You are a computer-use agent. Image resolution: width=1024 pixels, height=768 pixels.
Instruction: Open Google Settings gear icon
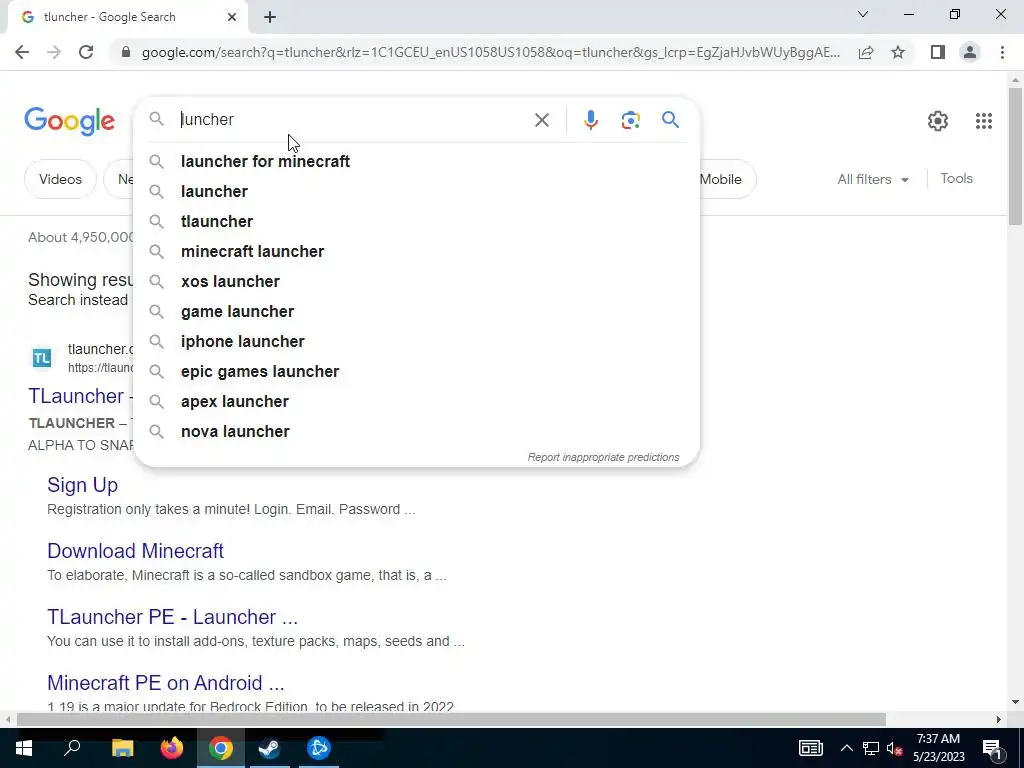(x=938, y=121)
